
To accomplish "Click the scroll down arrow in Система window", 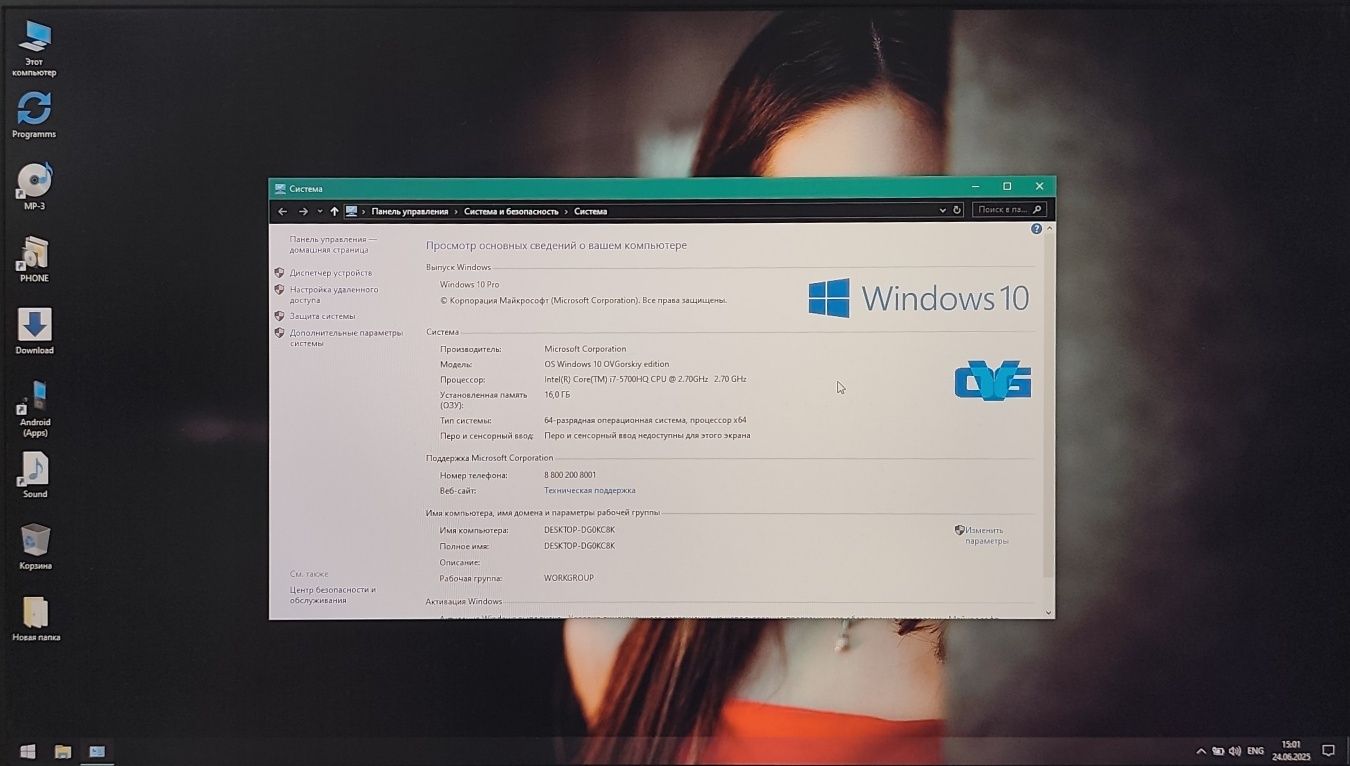I will 1048,612.
